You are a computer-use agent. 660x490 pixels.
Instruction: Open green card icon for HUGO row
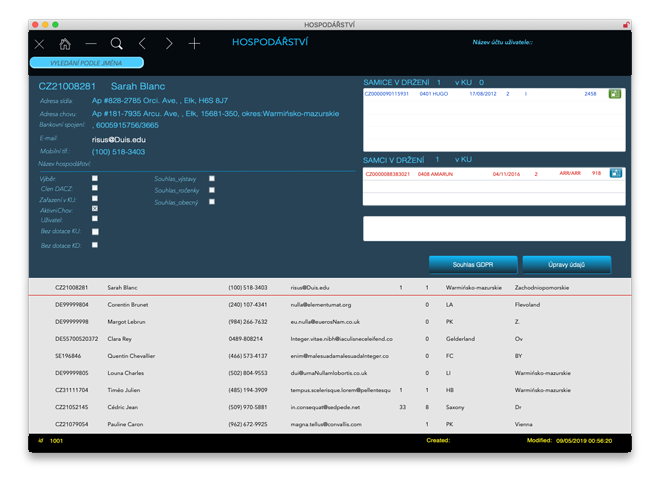(x=615, y=94)
